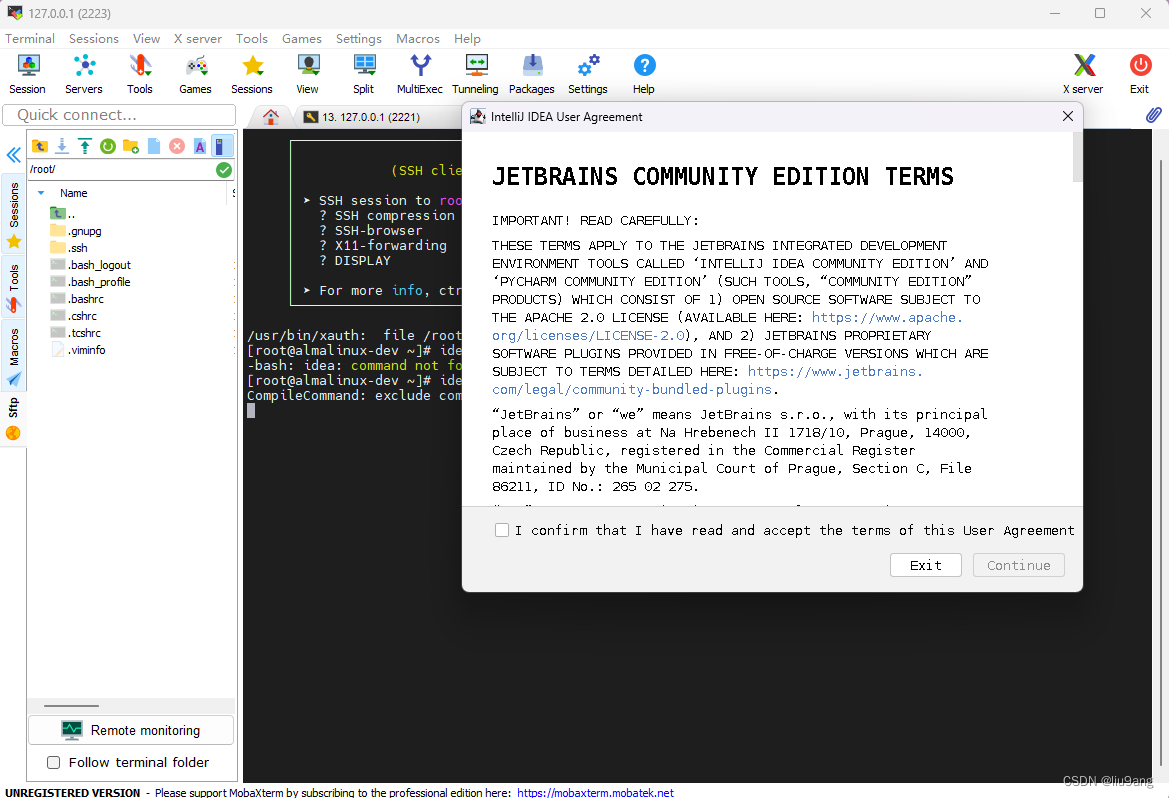This screenshot has height=798, width=1169.
Task: Click the Split terminal icon
Action: [x=364, y=74]
